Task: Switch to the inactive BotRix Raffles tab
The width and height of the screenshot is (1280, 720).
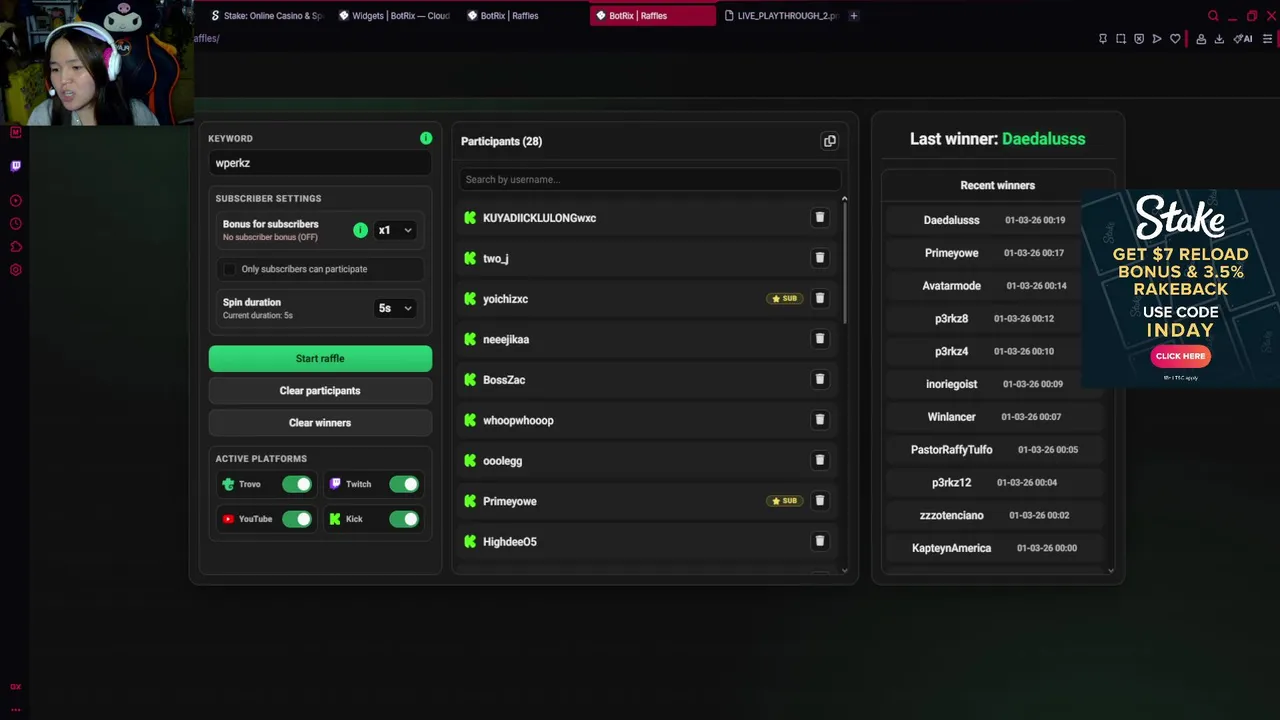Action: [x=522, y=16]
